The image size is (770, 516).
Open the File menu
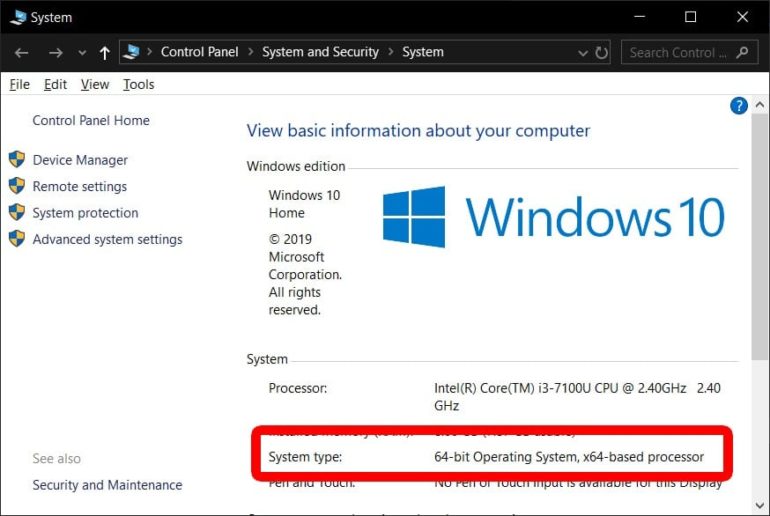20,84
